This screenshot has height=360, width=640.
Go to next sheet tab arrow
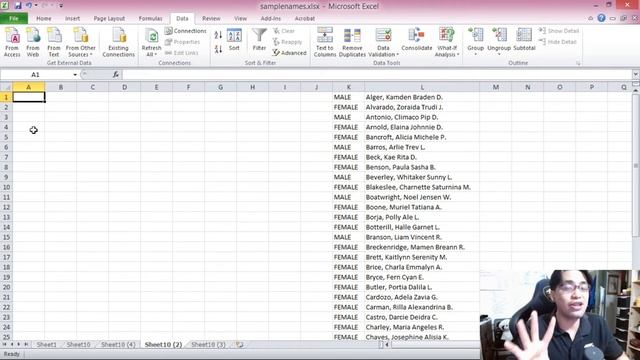coord(18,345)
